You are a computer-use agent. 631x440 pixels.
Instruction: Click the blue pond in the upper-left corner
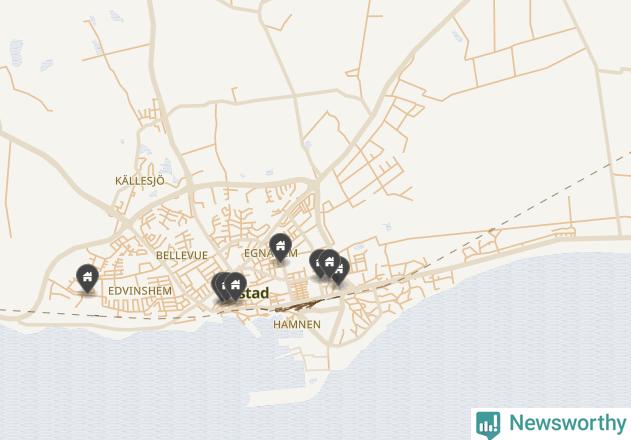coord(16,53)
